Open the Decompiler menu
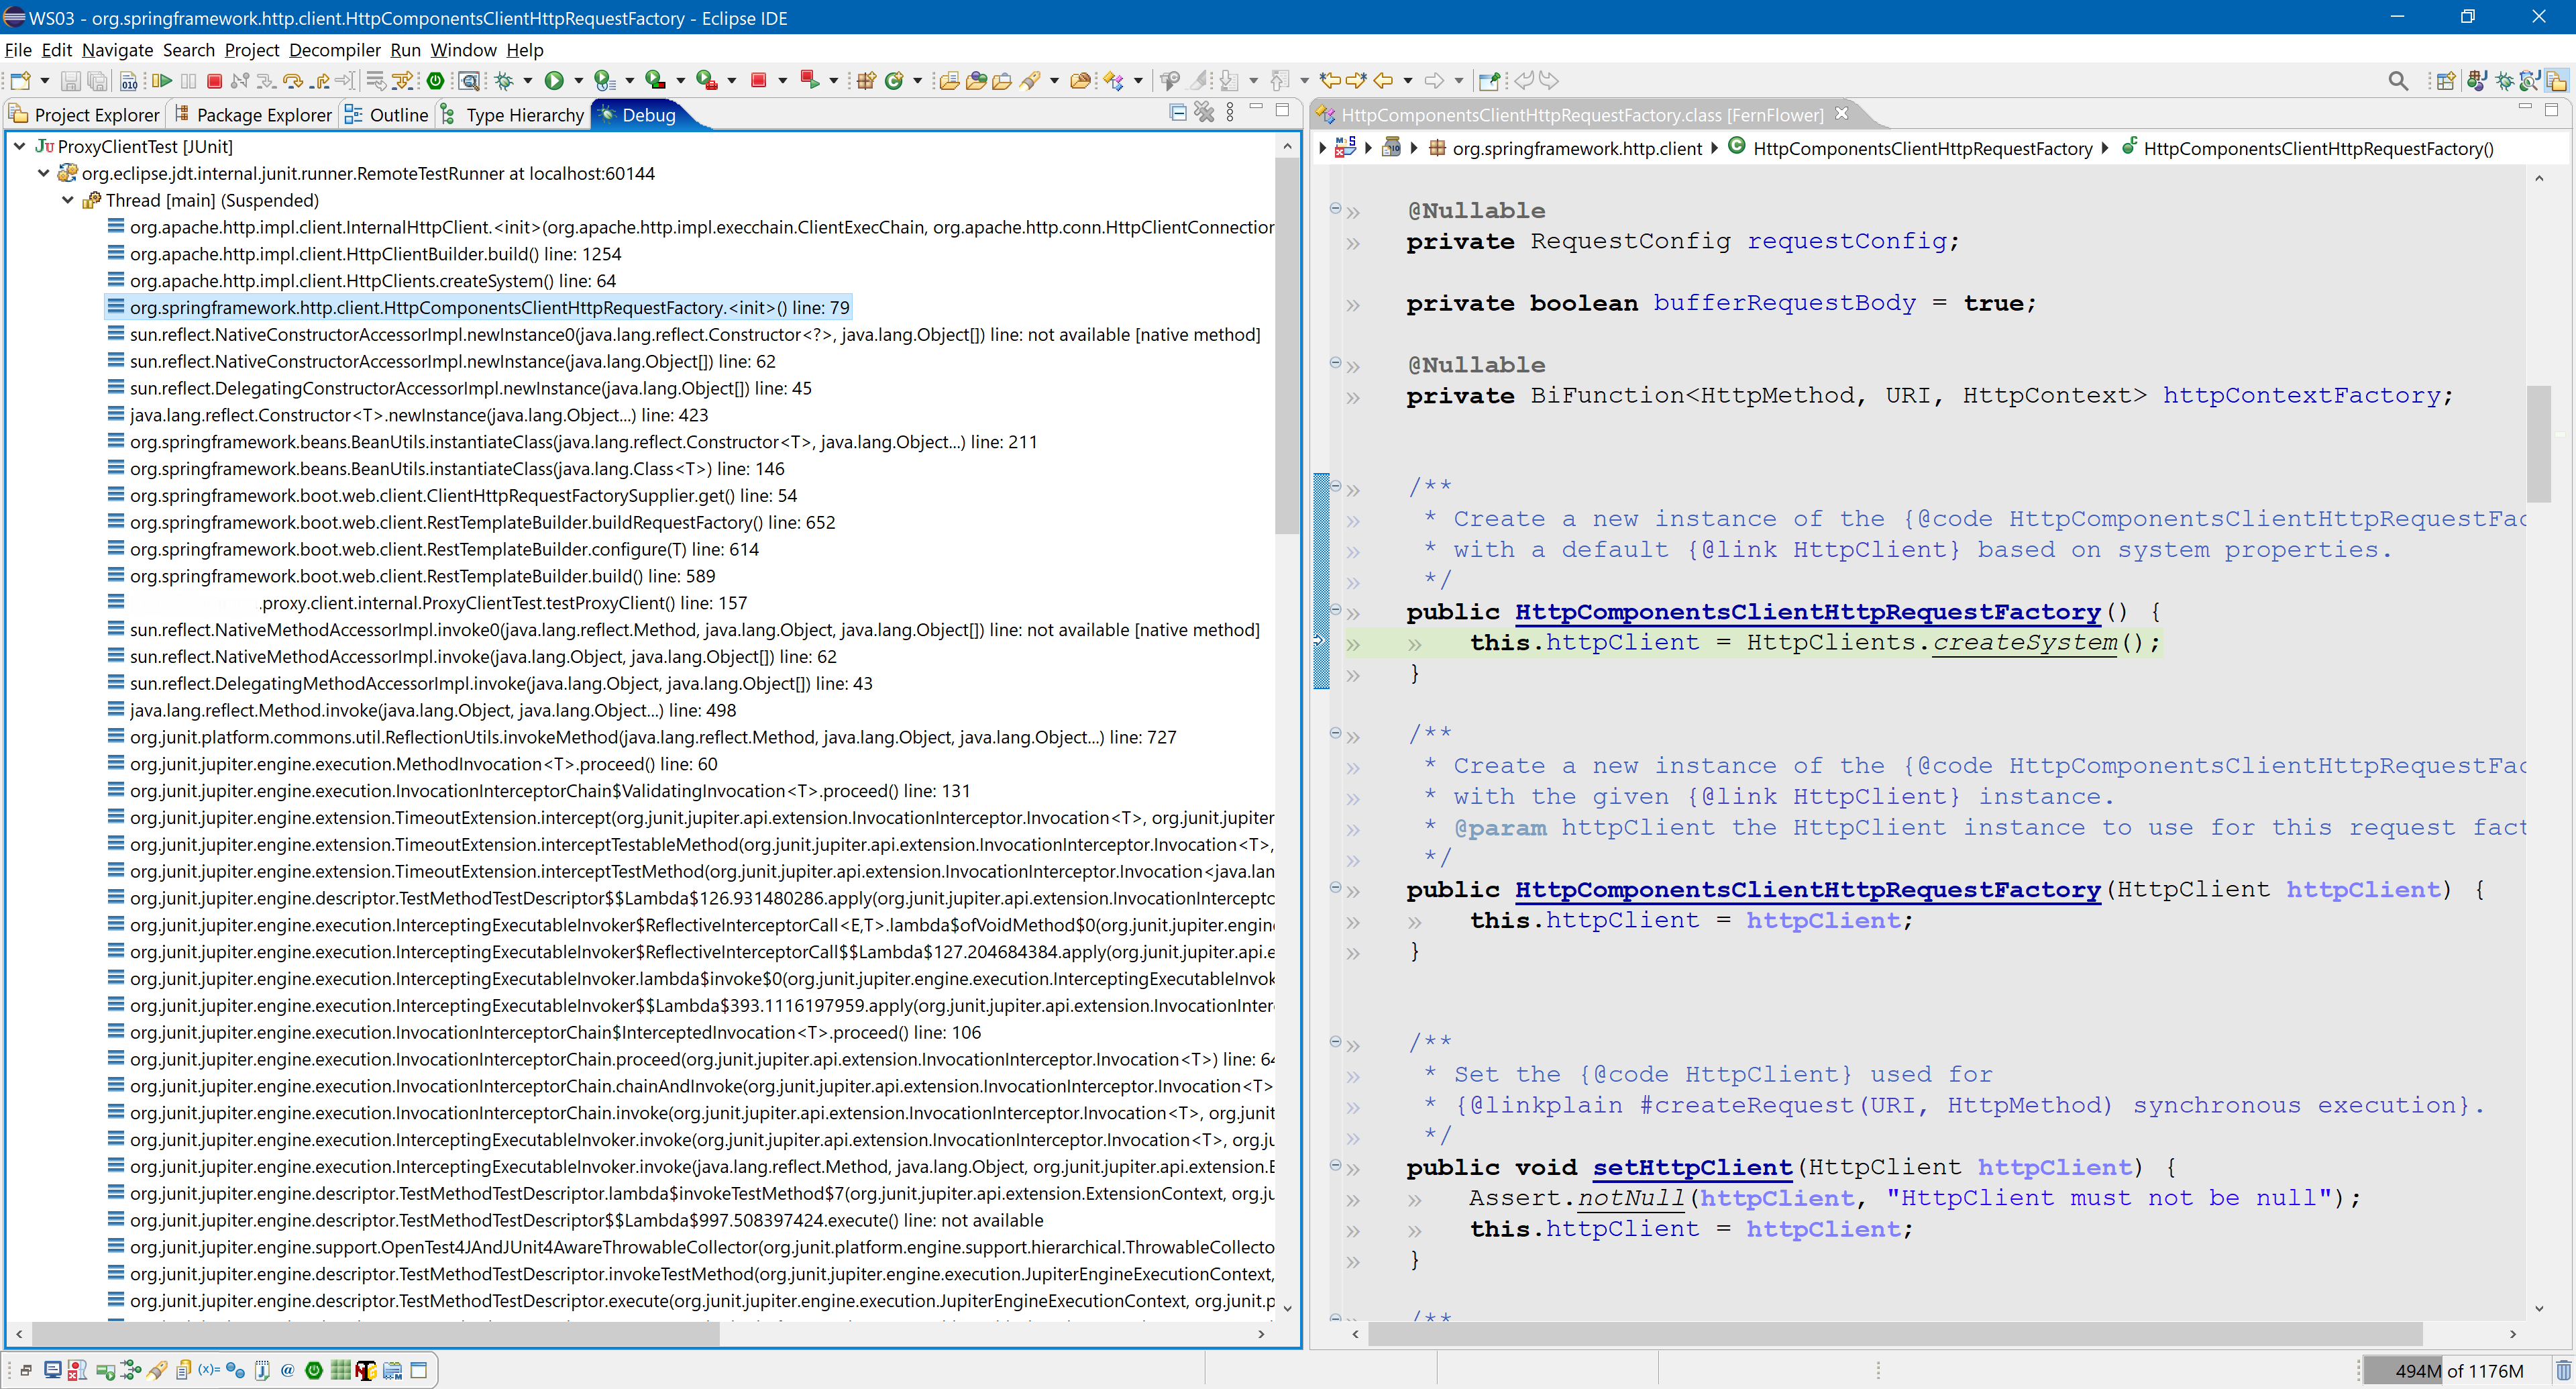This screenshot has height=1389, width=2576. click(x=334, y=50)
